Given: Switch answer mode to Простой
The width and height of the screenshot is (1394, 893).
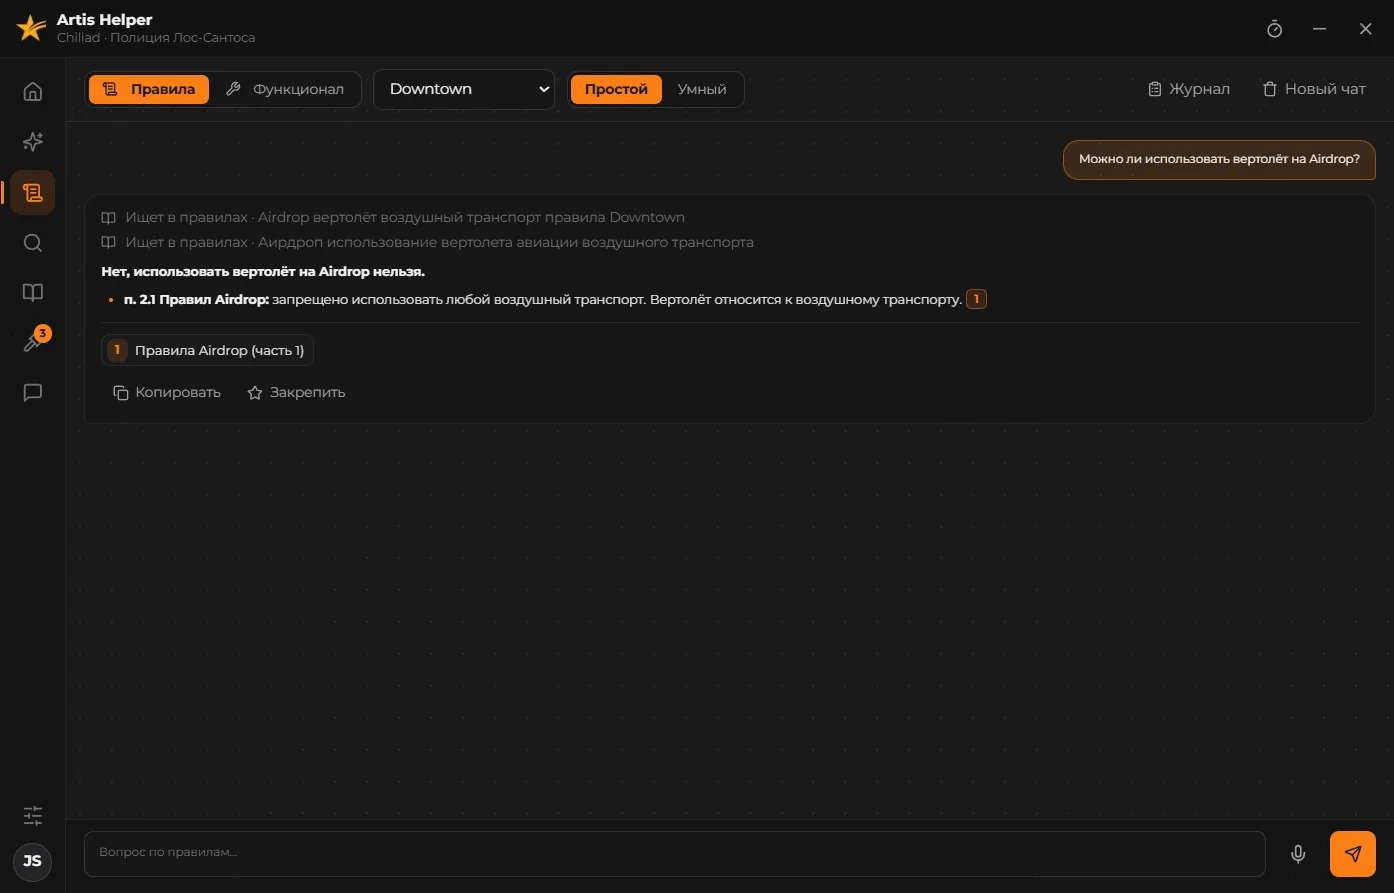Looking at the screenshot, I should (616, 89).
